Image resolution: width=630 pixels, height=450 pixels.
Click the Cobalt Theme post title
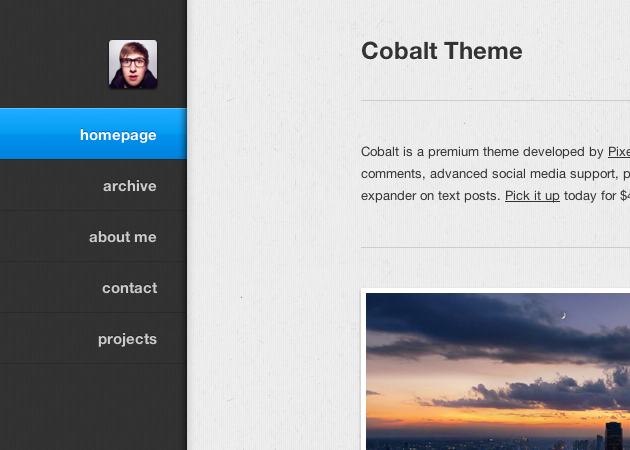(x=441, y=51)
